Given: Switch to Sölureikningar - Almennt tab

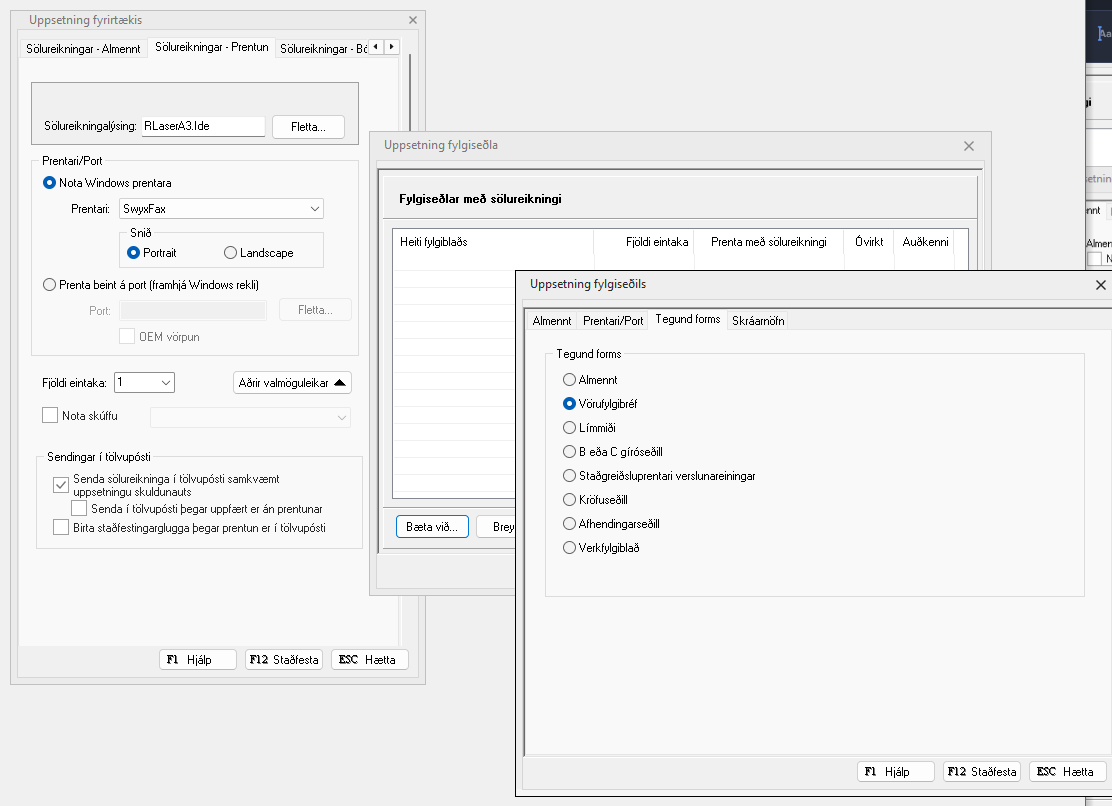Looking at the screenshot, I should click(x=84, y=48).
